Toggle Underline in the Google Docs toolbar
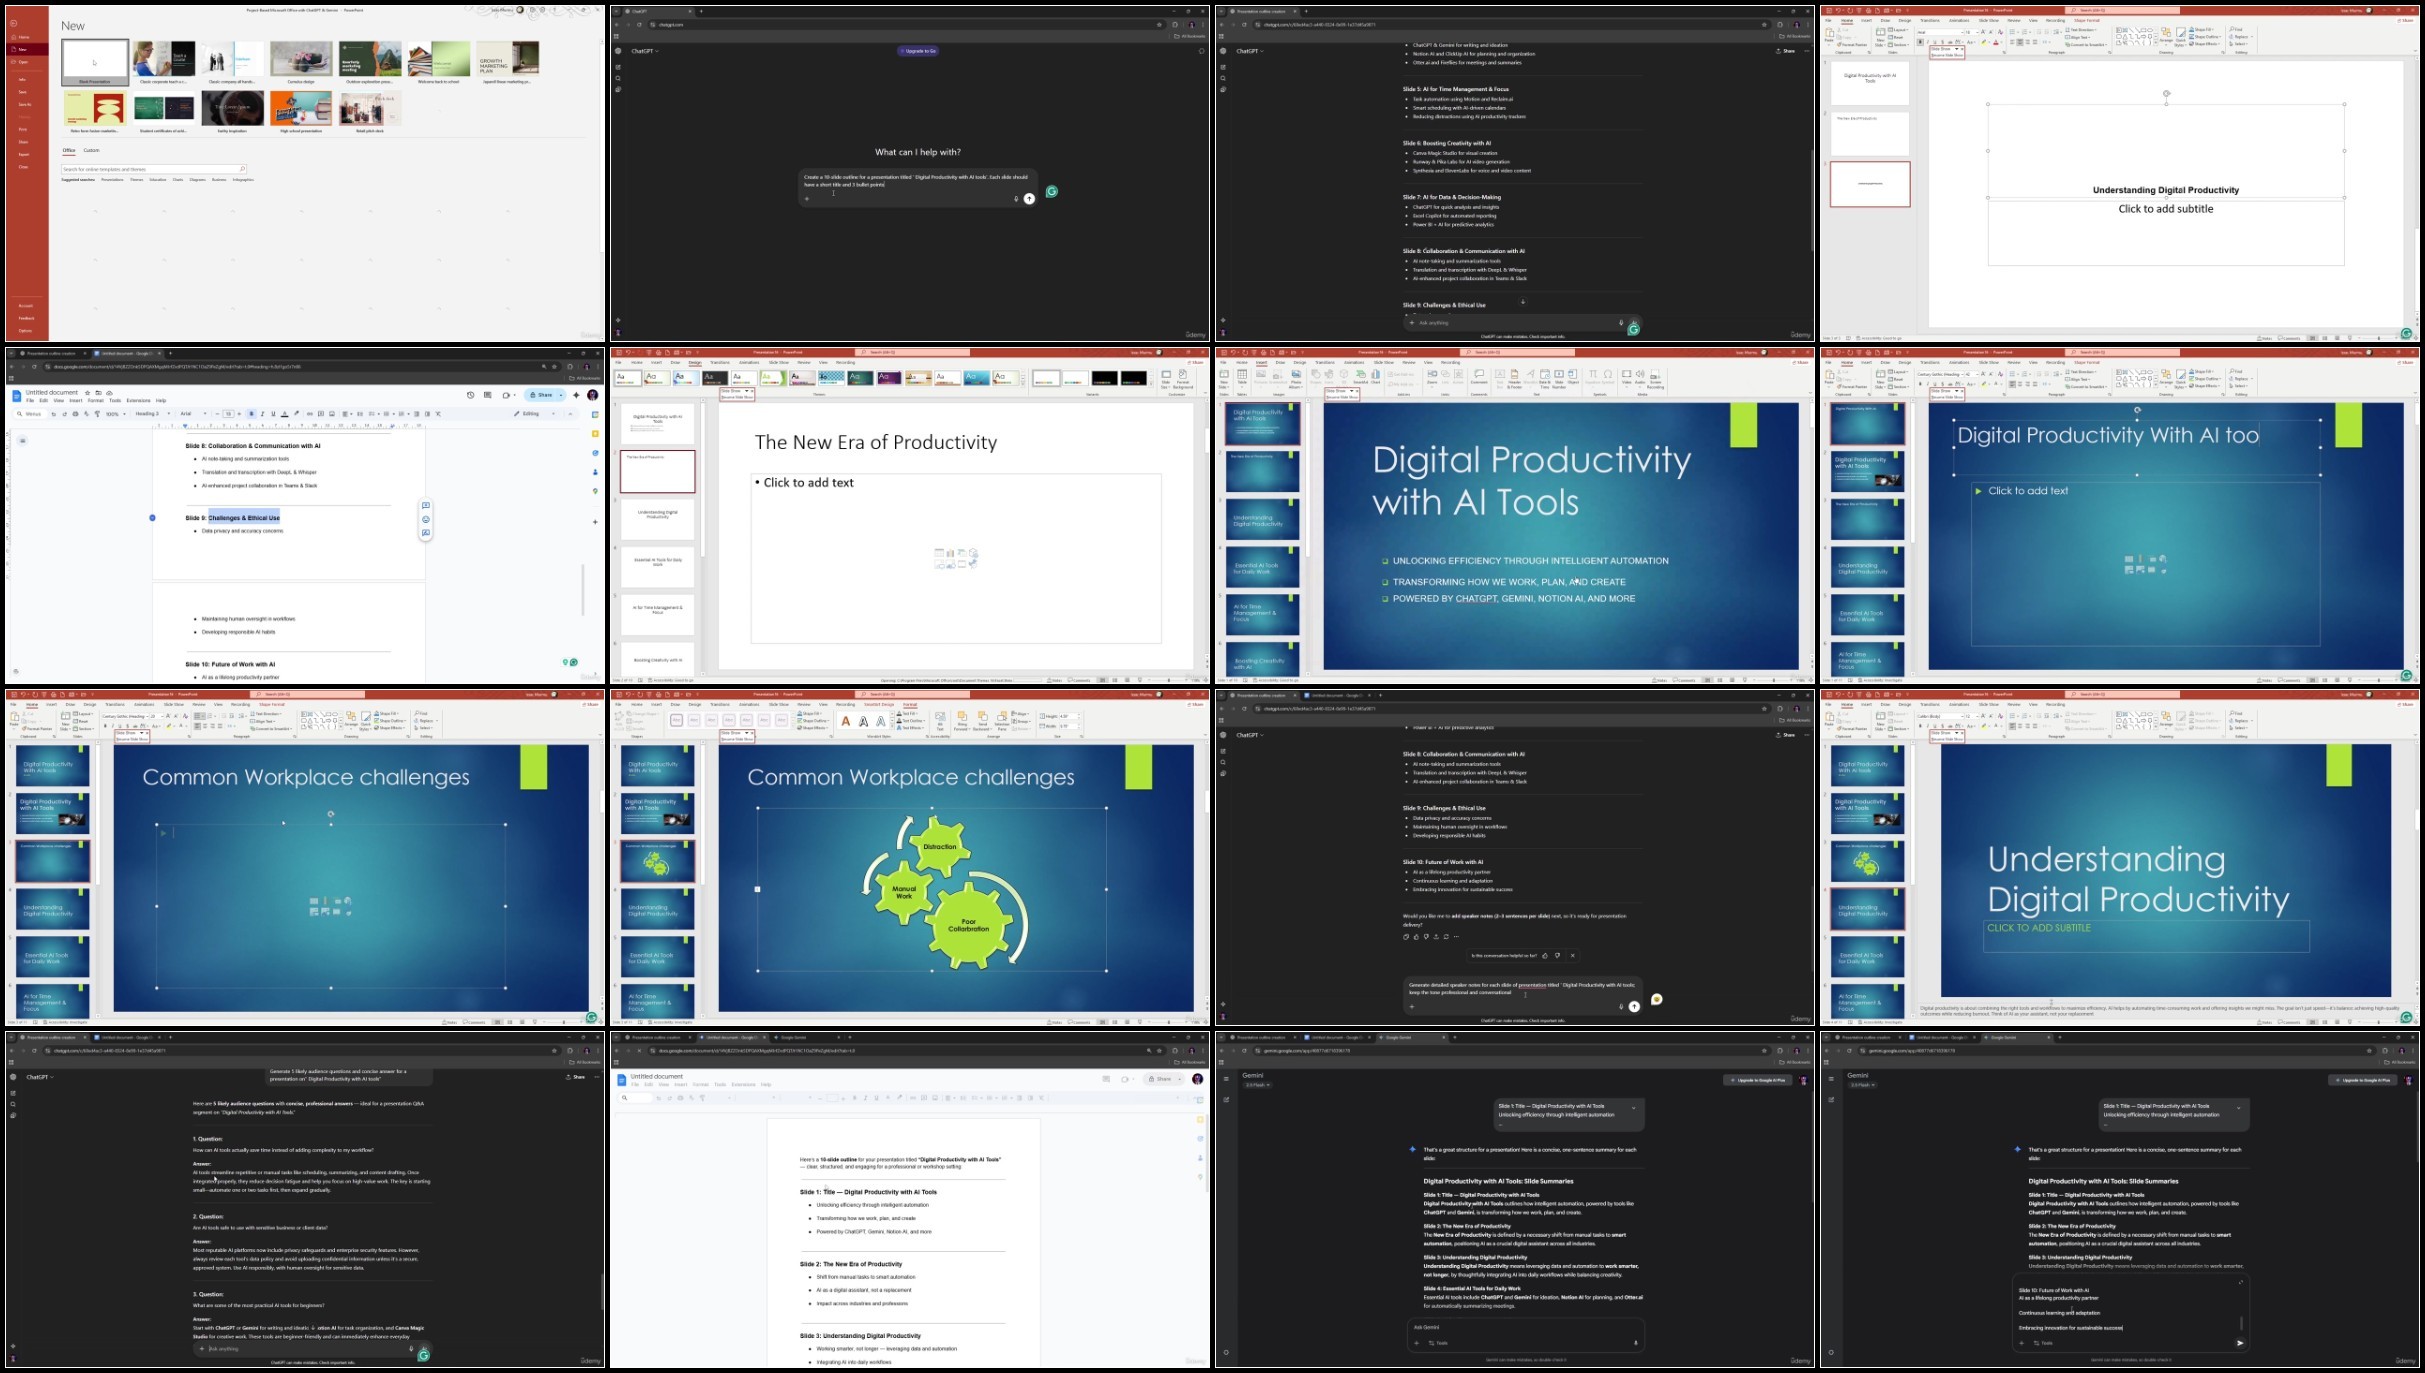Viewport: 2425px width, 1373px height. pos(273,414)
